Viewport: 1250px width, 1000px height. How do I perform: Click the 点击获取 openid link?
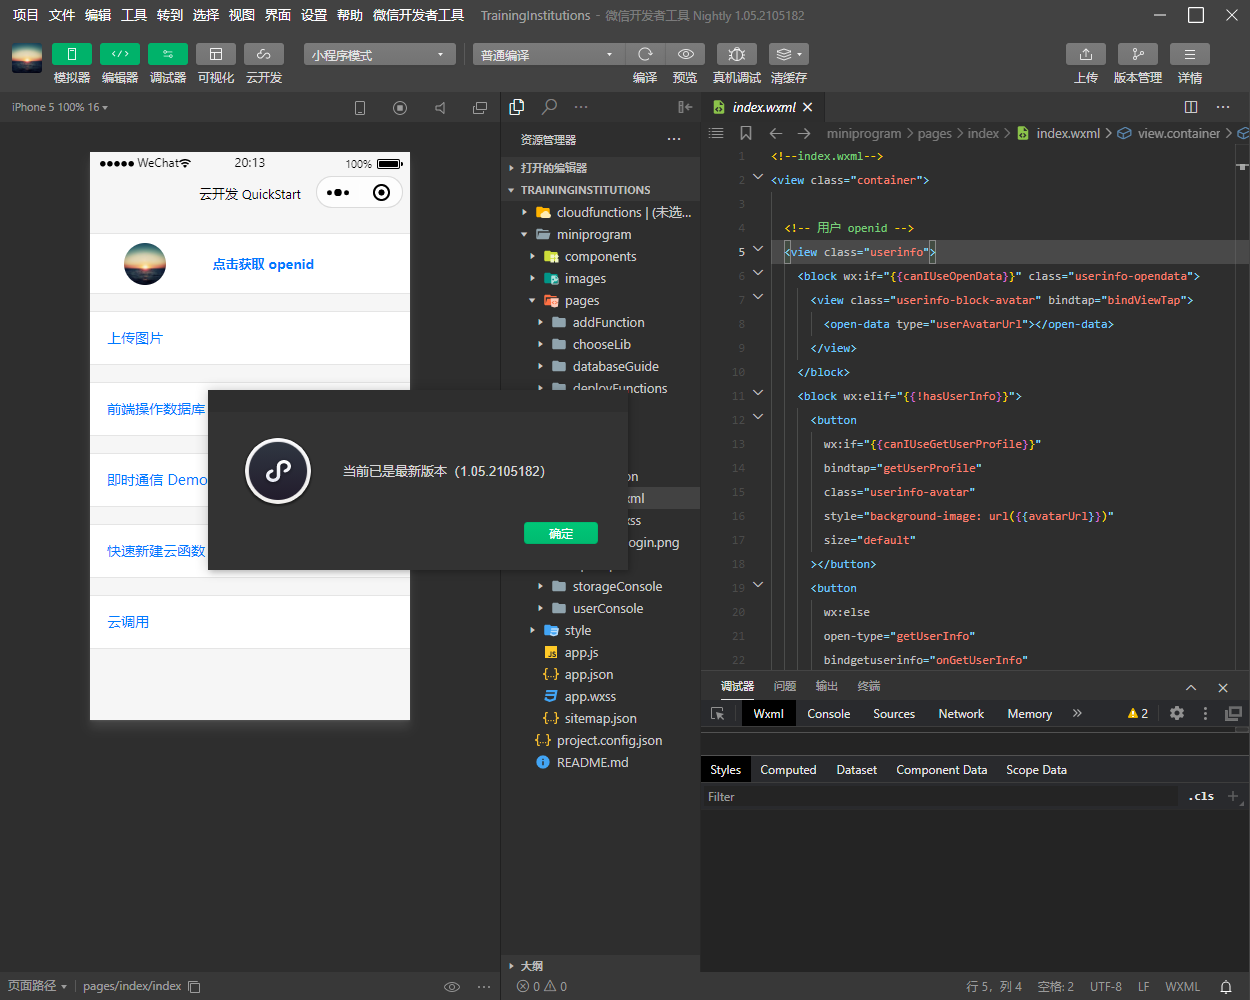click(x=263, y=264)
